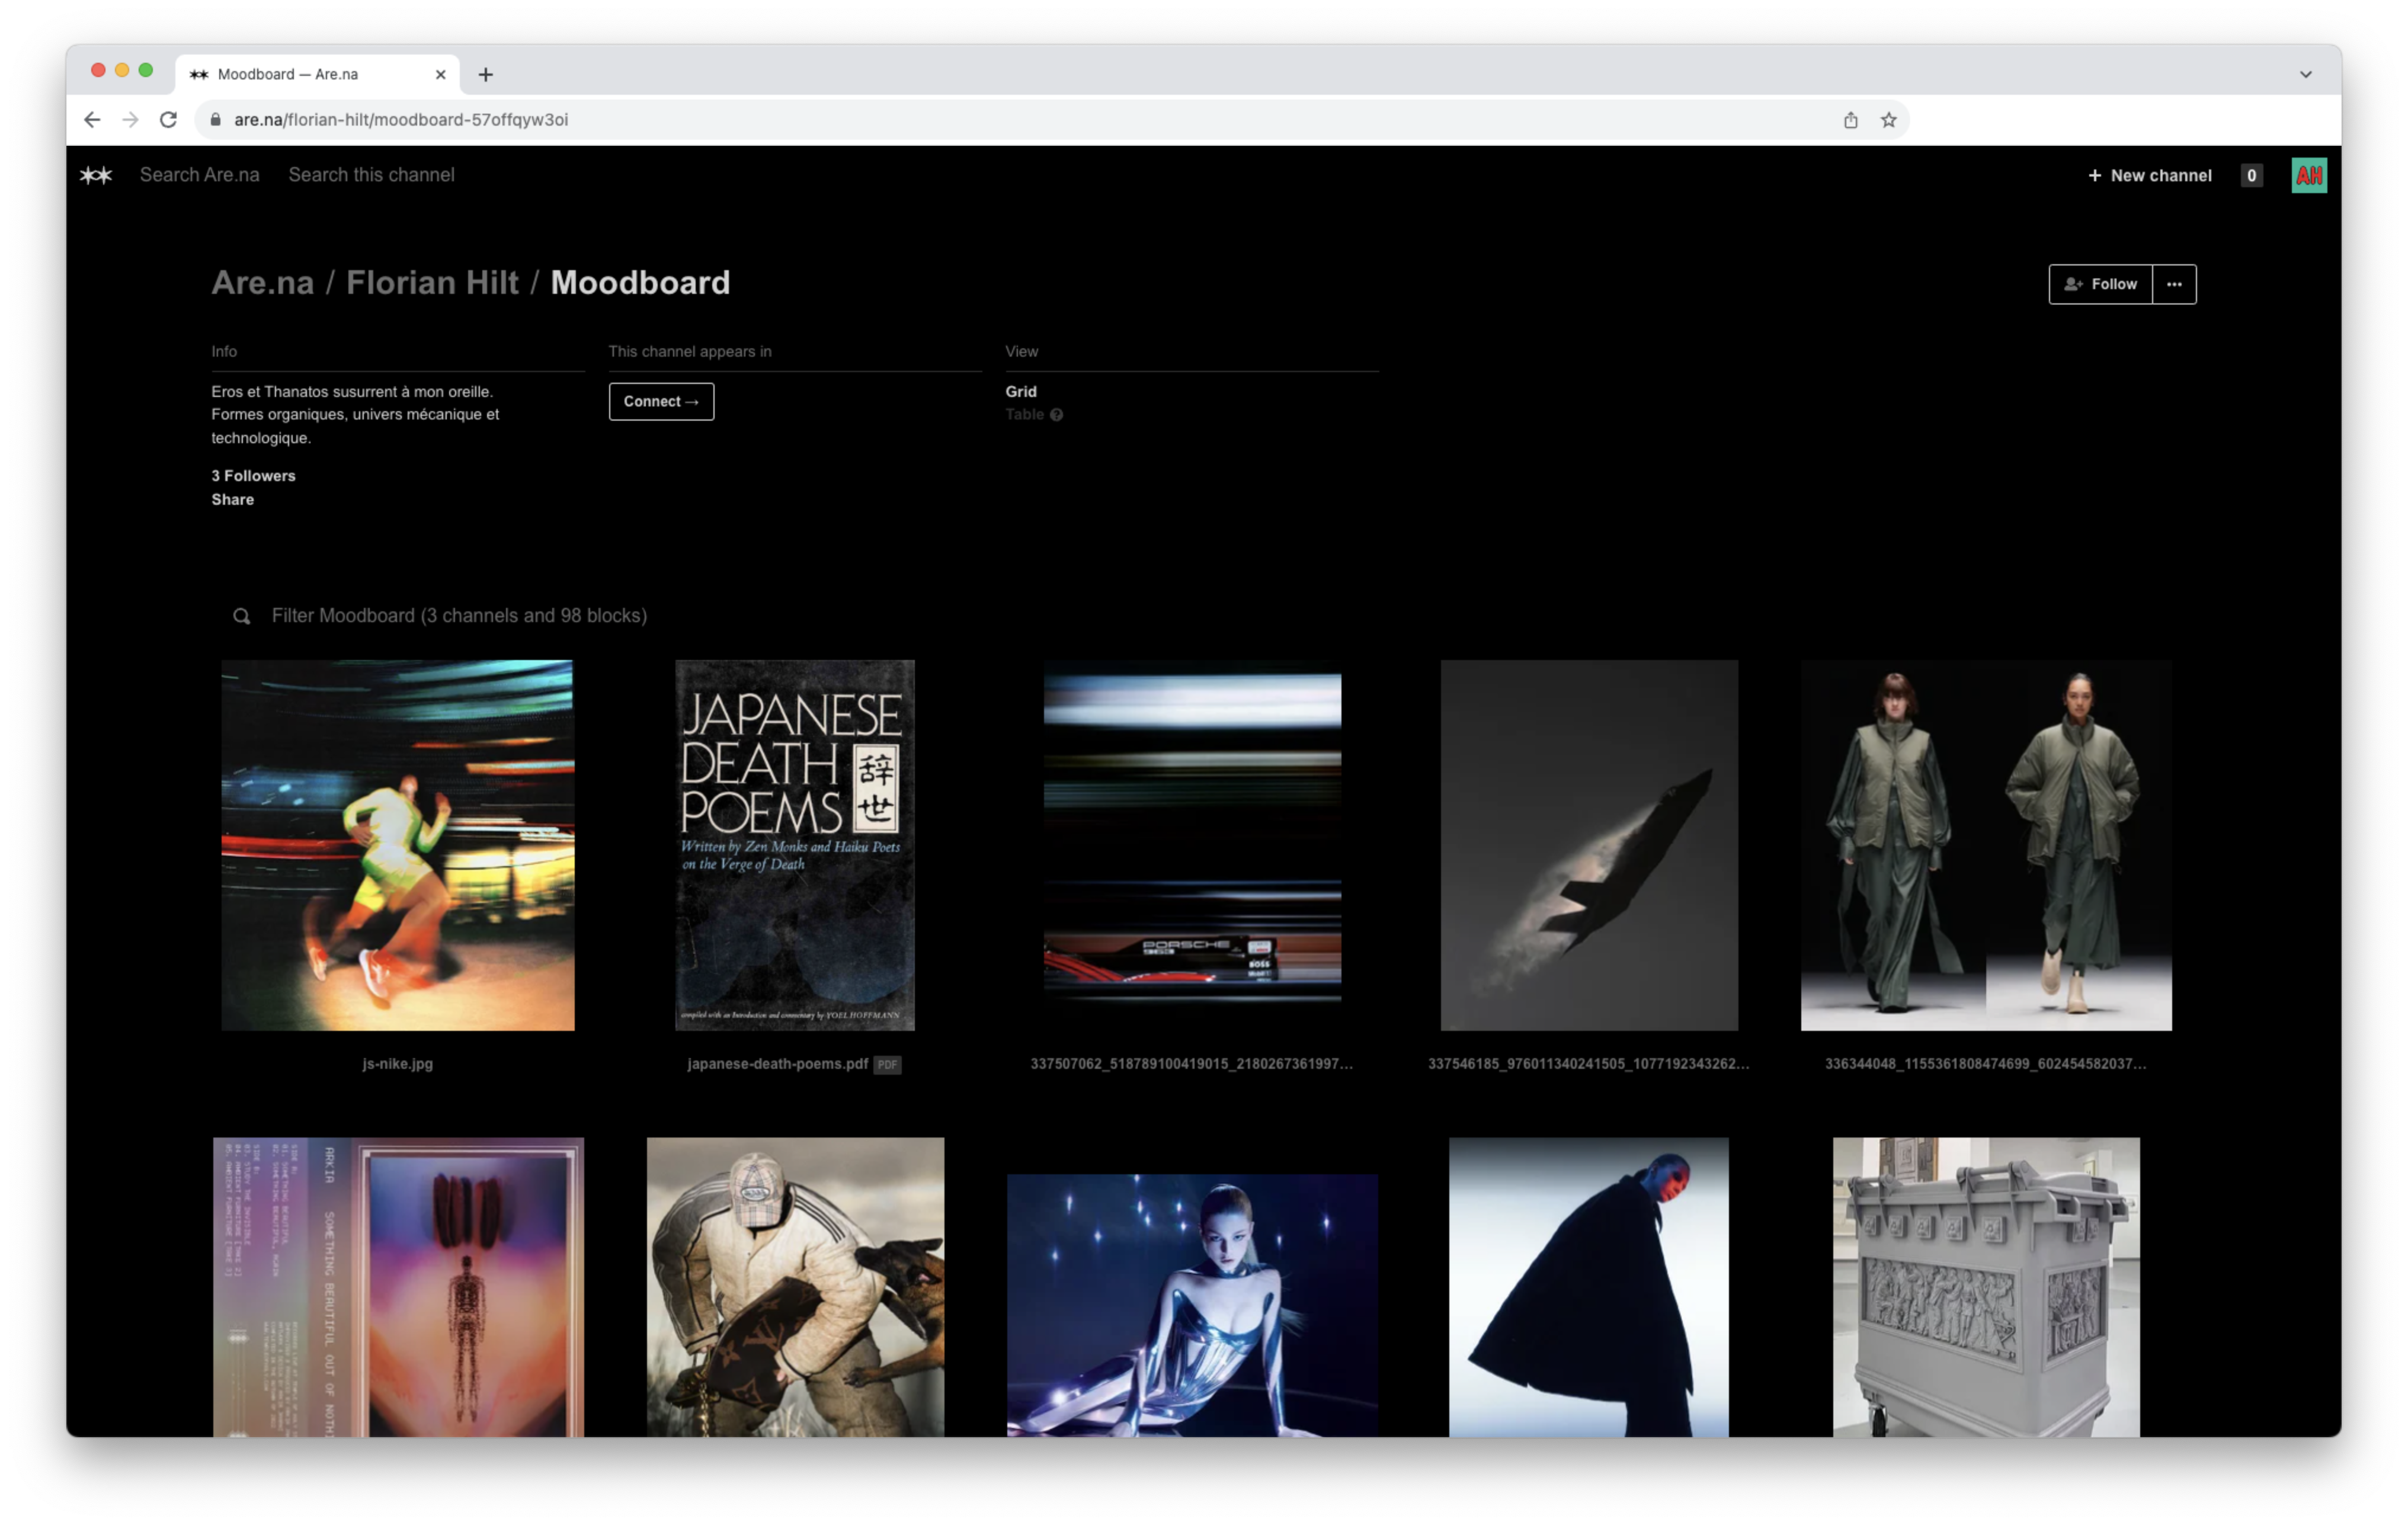This screenshot has width=2408, height=1525.
Task: Switch to Table view
Action: tap(1024, 415)
